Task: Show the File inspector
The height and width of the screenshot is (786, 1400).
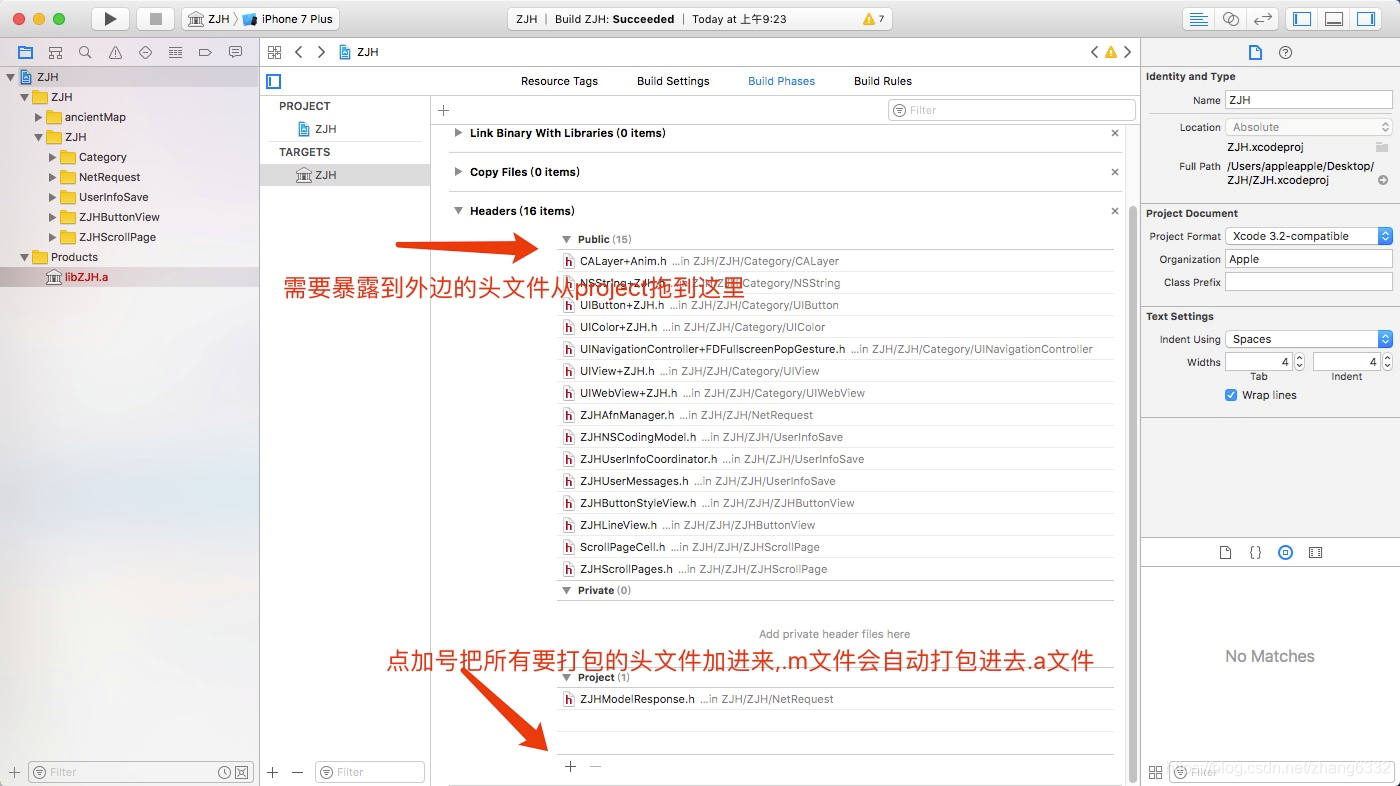Action: pyautogui.click(x=1256, y=52)
